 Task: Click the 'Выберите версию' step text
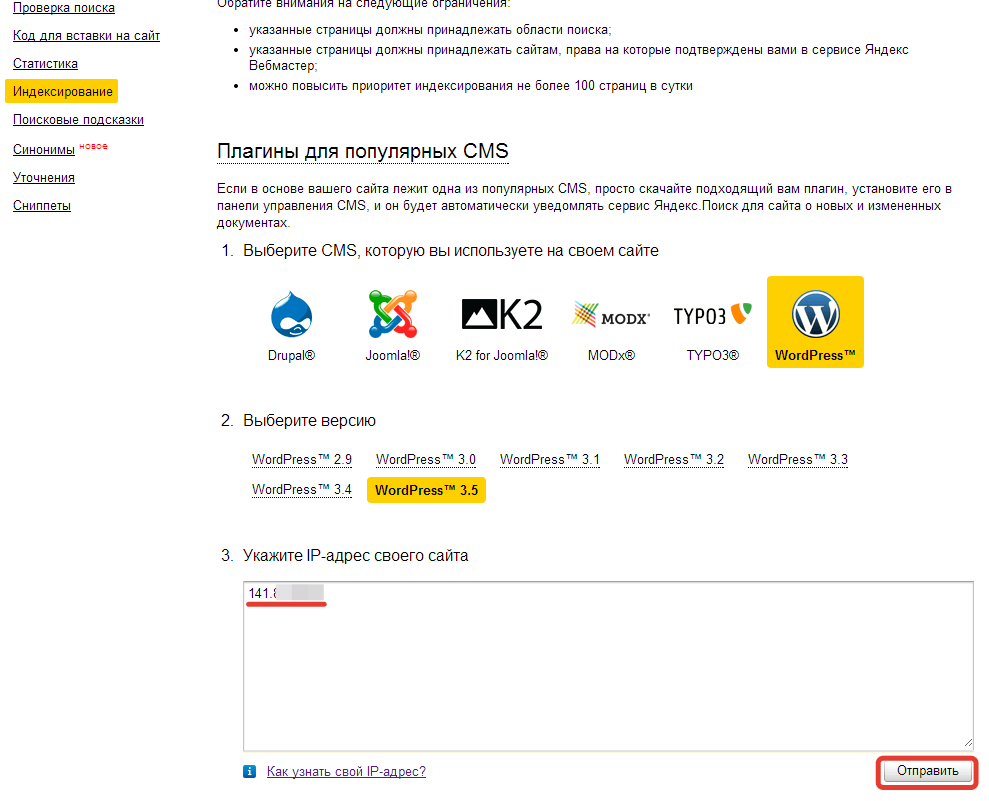(310, 421)
